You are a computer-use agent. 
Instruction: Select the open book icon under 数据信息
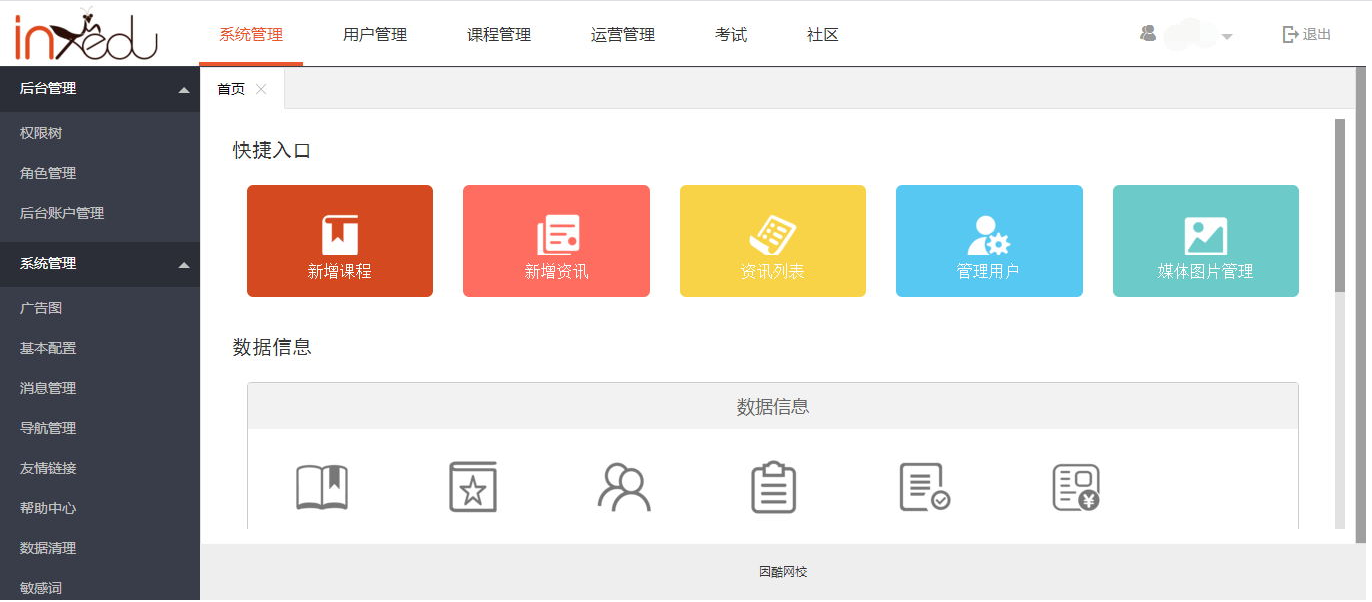click(x=322, y=487)
